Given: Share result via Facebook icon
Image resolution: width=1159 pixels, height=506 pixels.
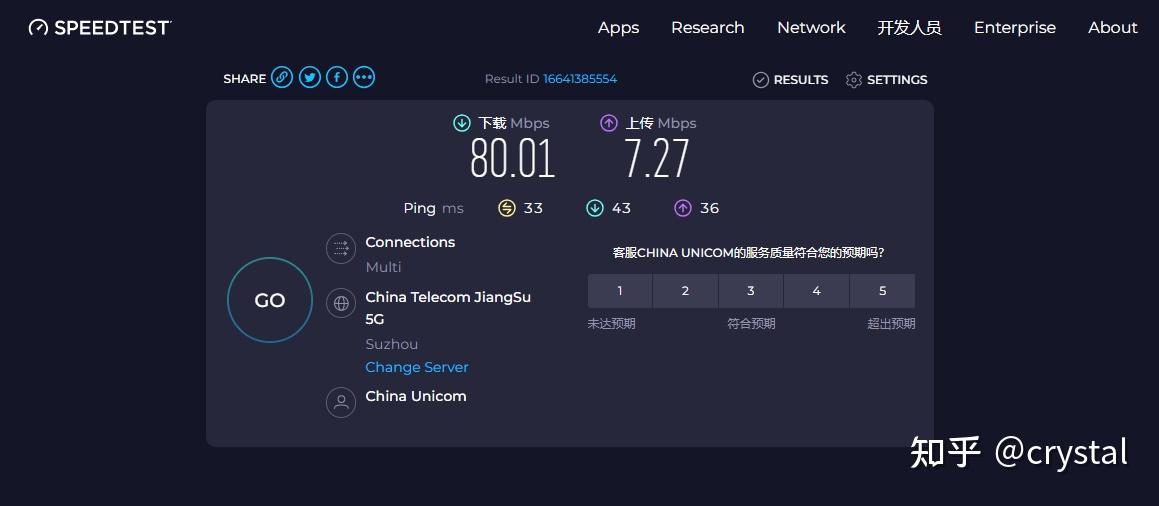Looking at the screenshot, I should tap(337, 78).
